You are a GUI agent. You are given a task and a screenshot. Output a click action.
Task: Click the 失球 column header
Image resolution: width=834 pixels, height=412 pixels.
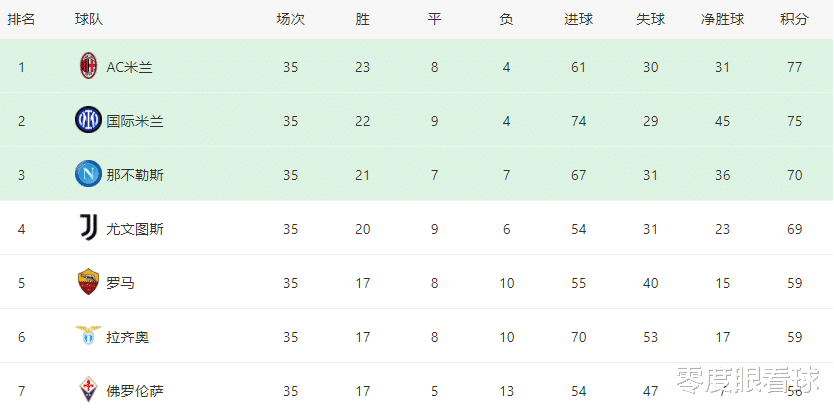point(650,20)
